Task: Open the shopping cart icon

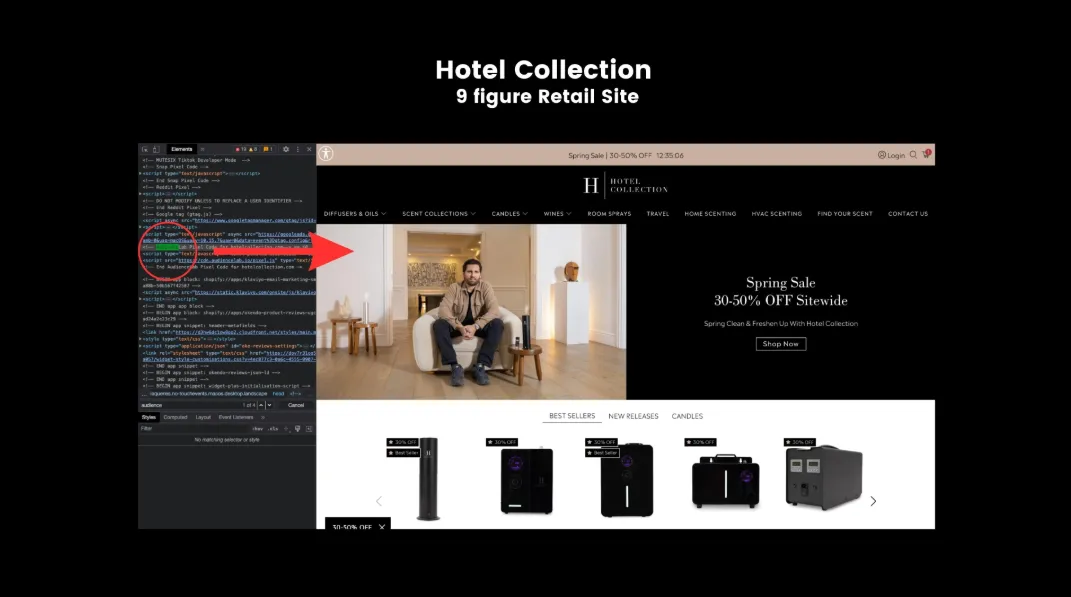Action: 926,154
